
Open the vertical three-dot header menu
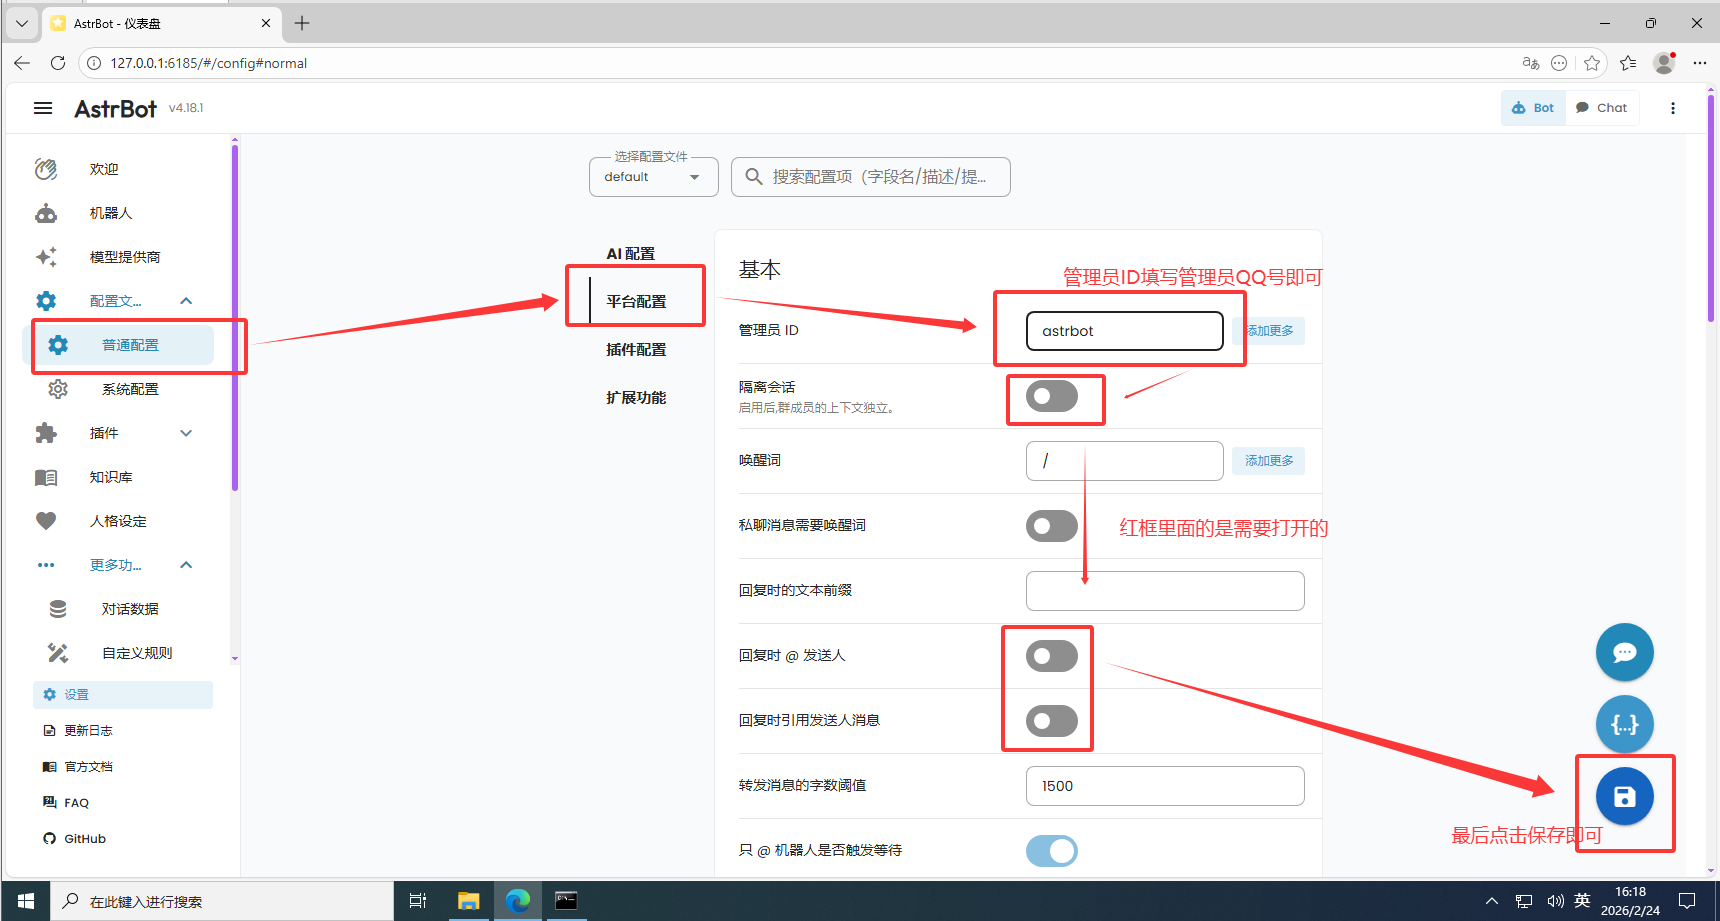[1673, 108]
